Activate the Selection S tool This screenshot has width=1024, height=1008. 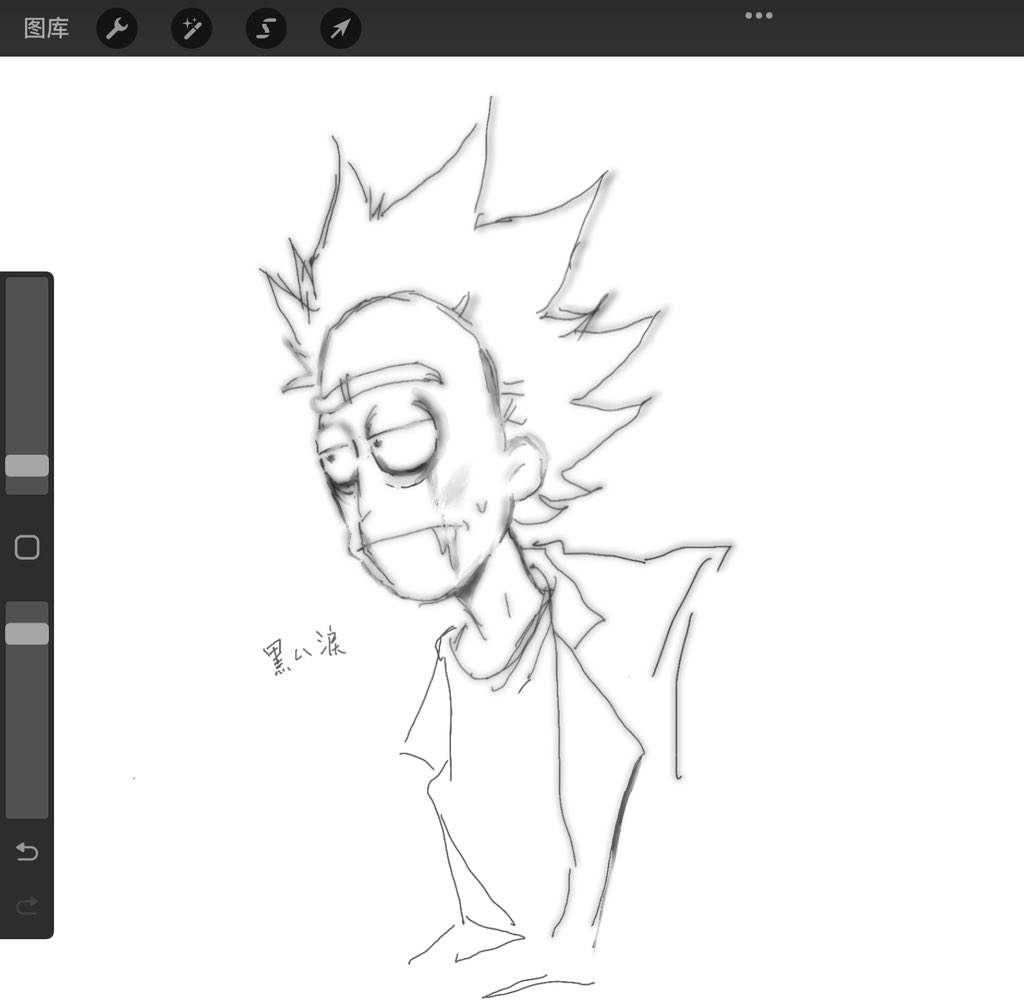point(266,28)
